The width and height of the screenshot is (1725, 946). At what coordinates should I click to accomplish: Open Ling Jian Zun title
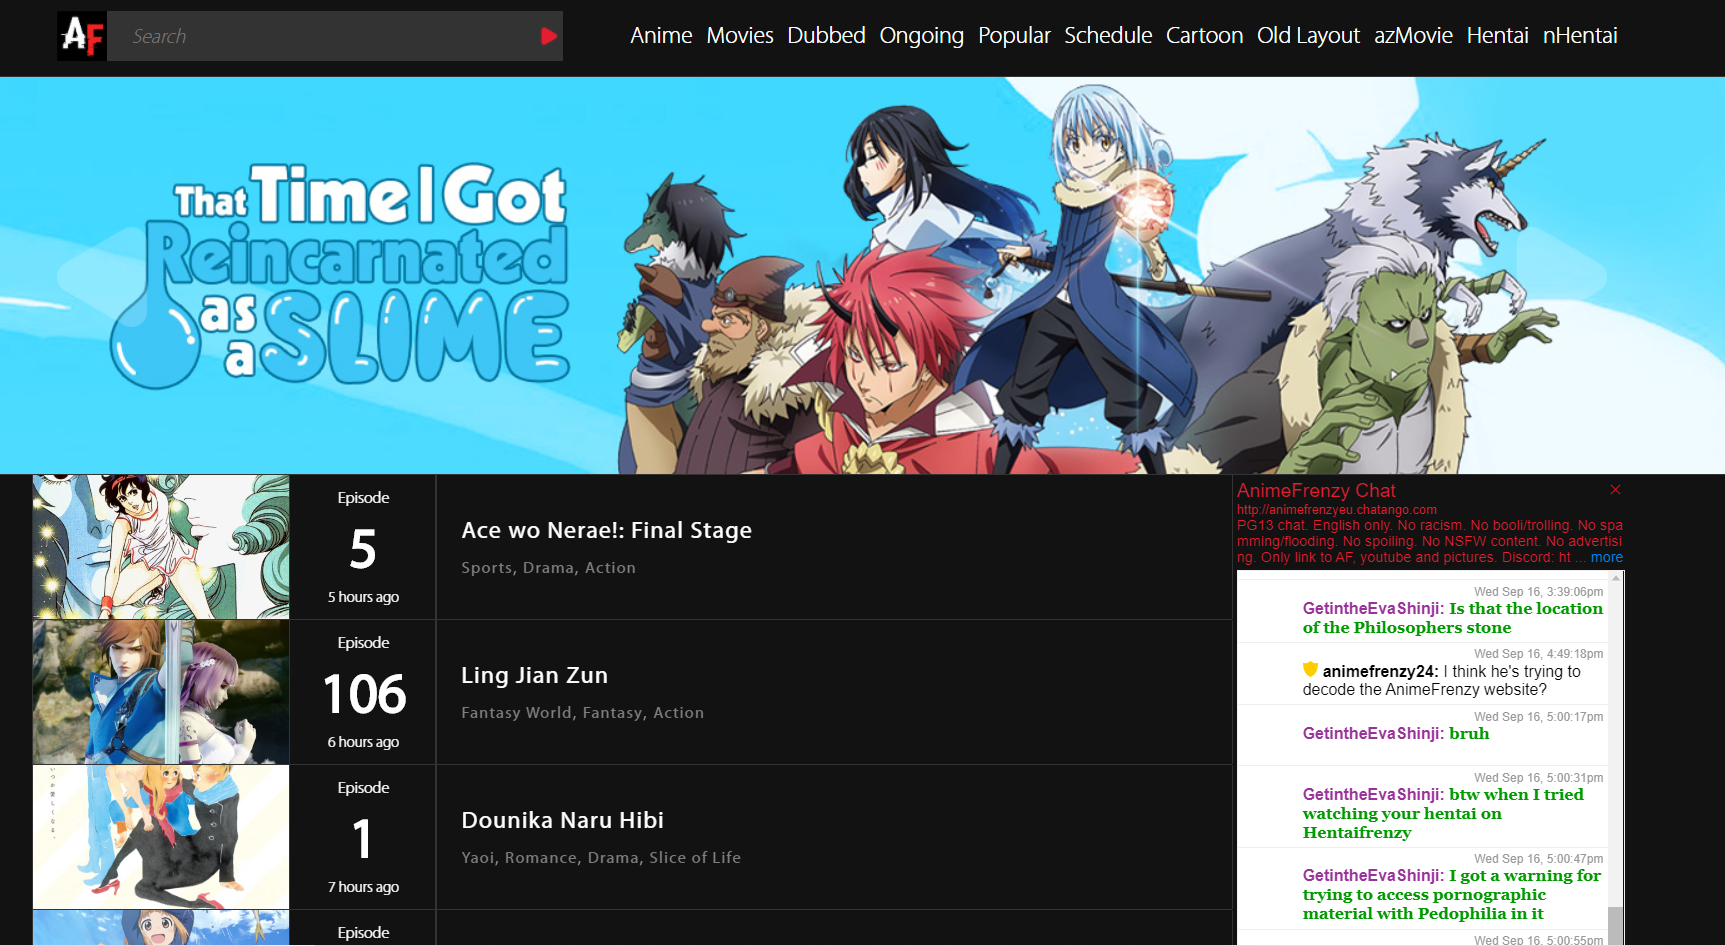(534, 675)
